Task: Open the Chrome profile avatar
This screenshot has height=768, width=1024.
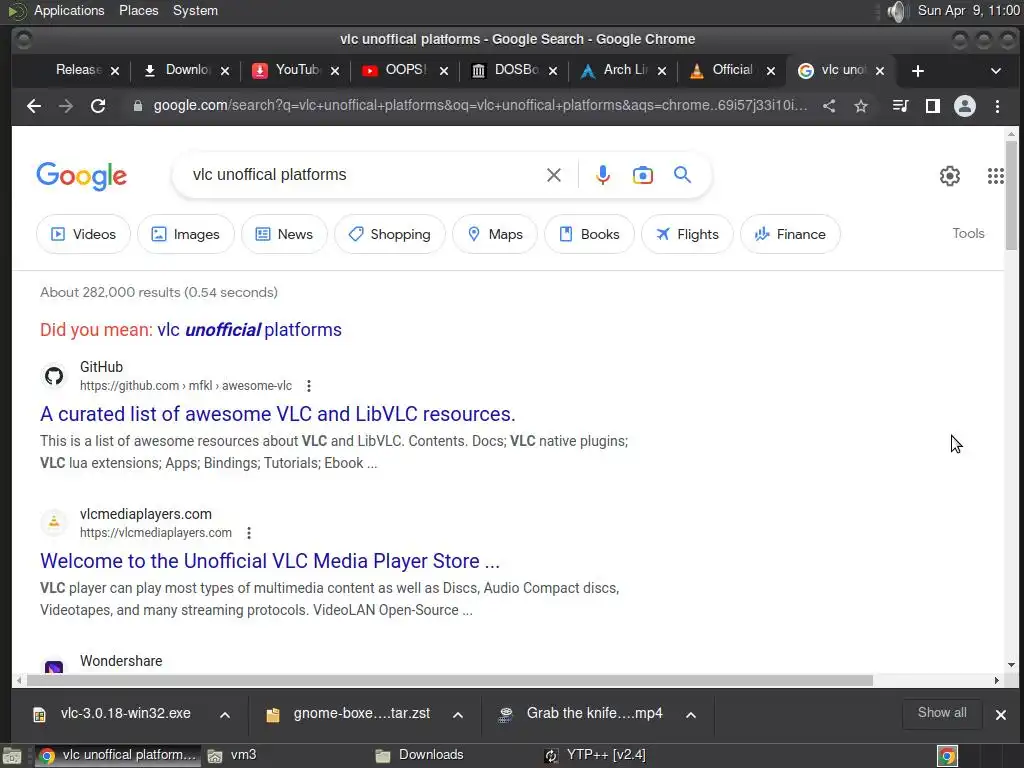Action: pos(965,106)
